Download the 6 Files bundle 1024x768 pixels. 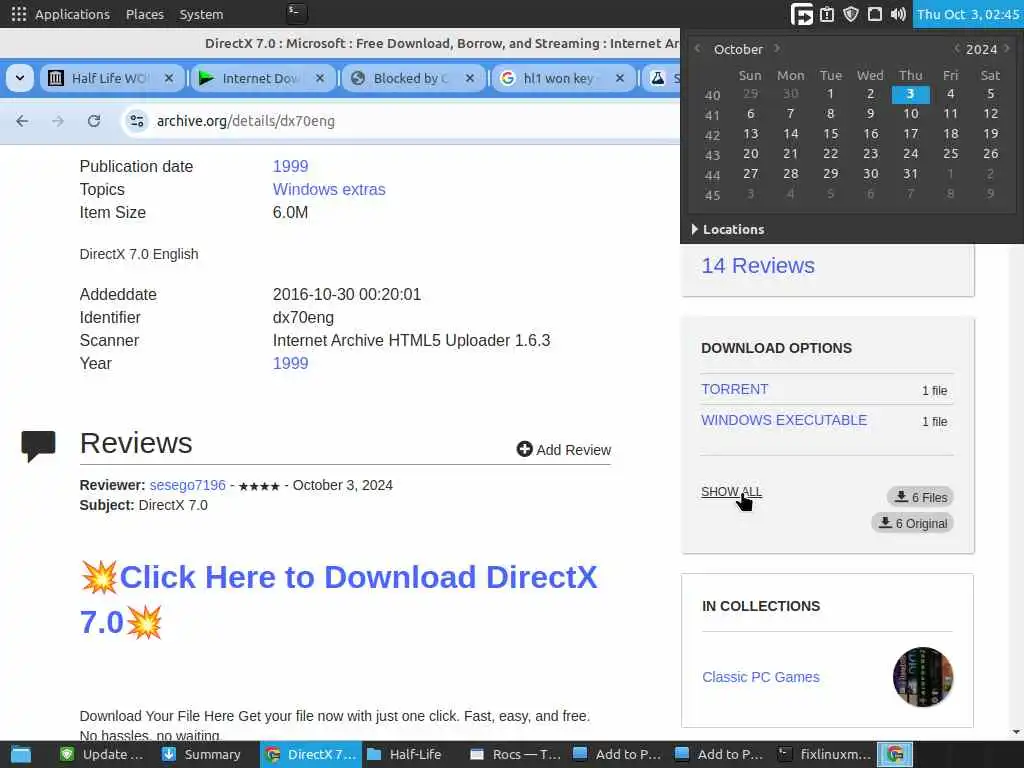[920, 497]
